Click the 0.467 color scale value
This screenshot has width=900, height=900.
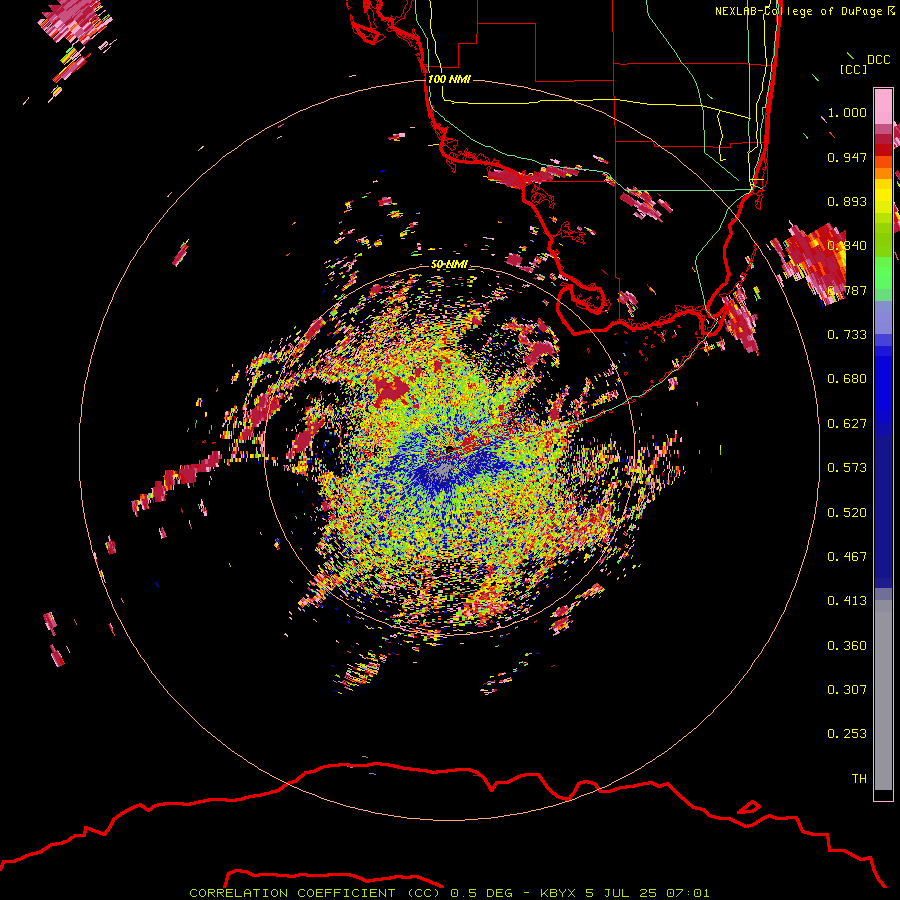coord(847,557)
